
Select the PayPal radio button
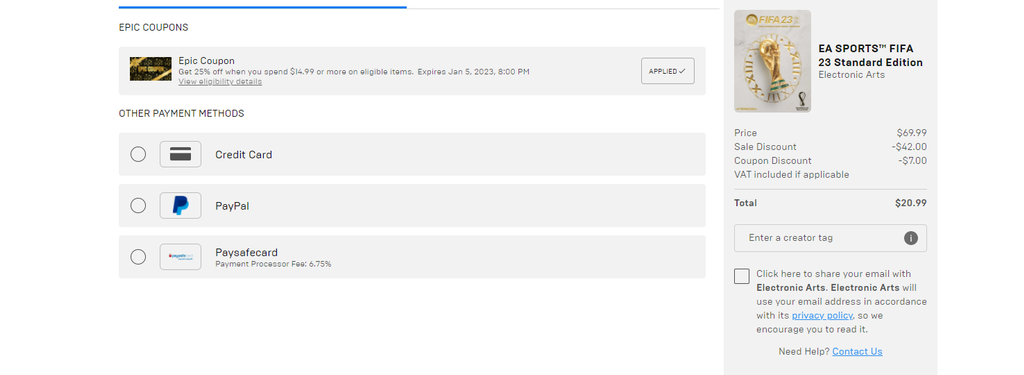pyautogui.click(x=138, y=205)
